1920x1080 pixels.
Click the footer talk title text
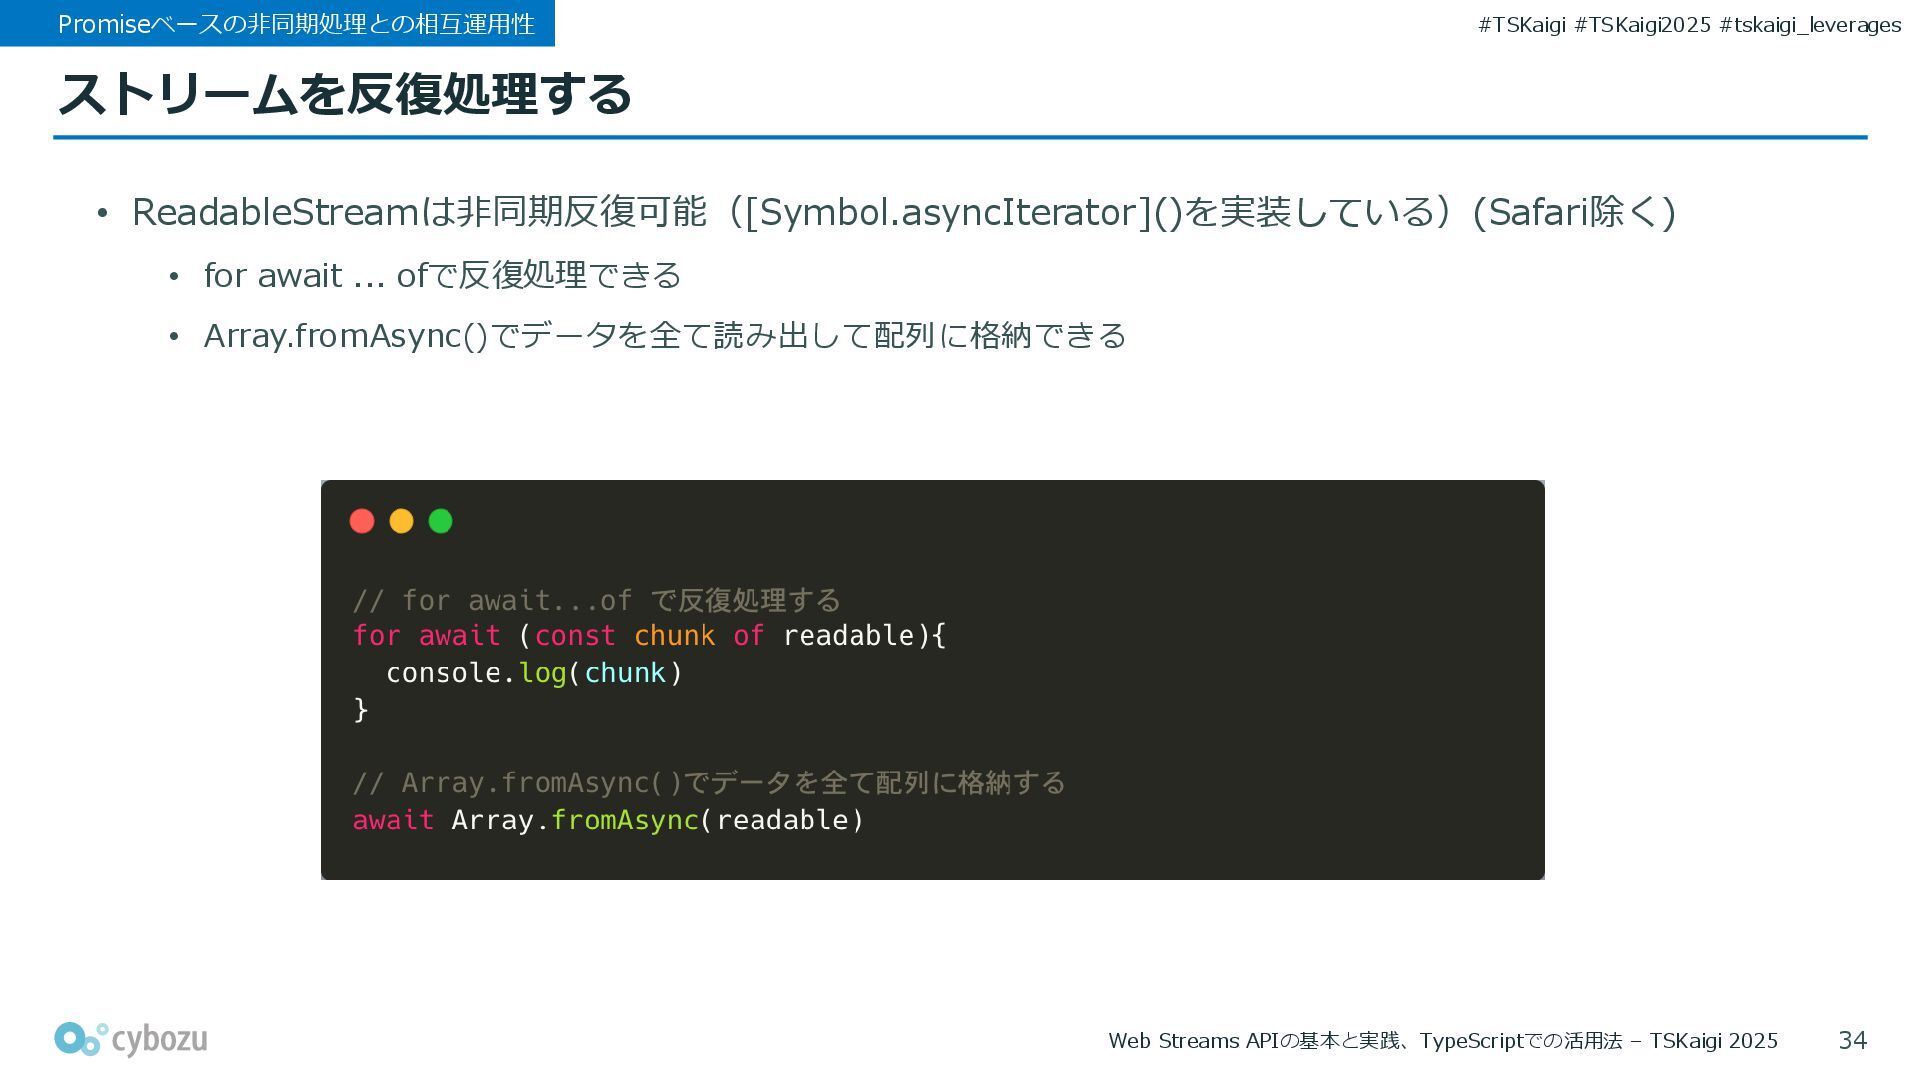(x=1442, y=1041)
